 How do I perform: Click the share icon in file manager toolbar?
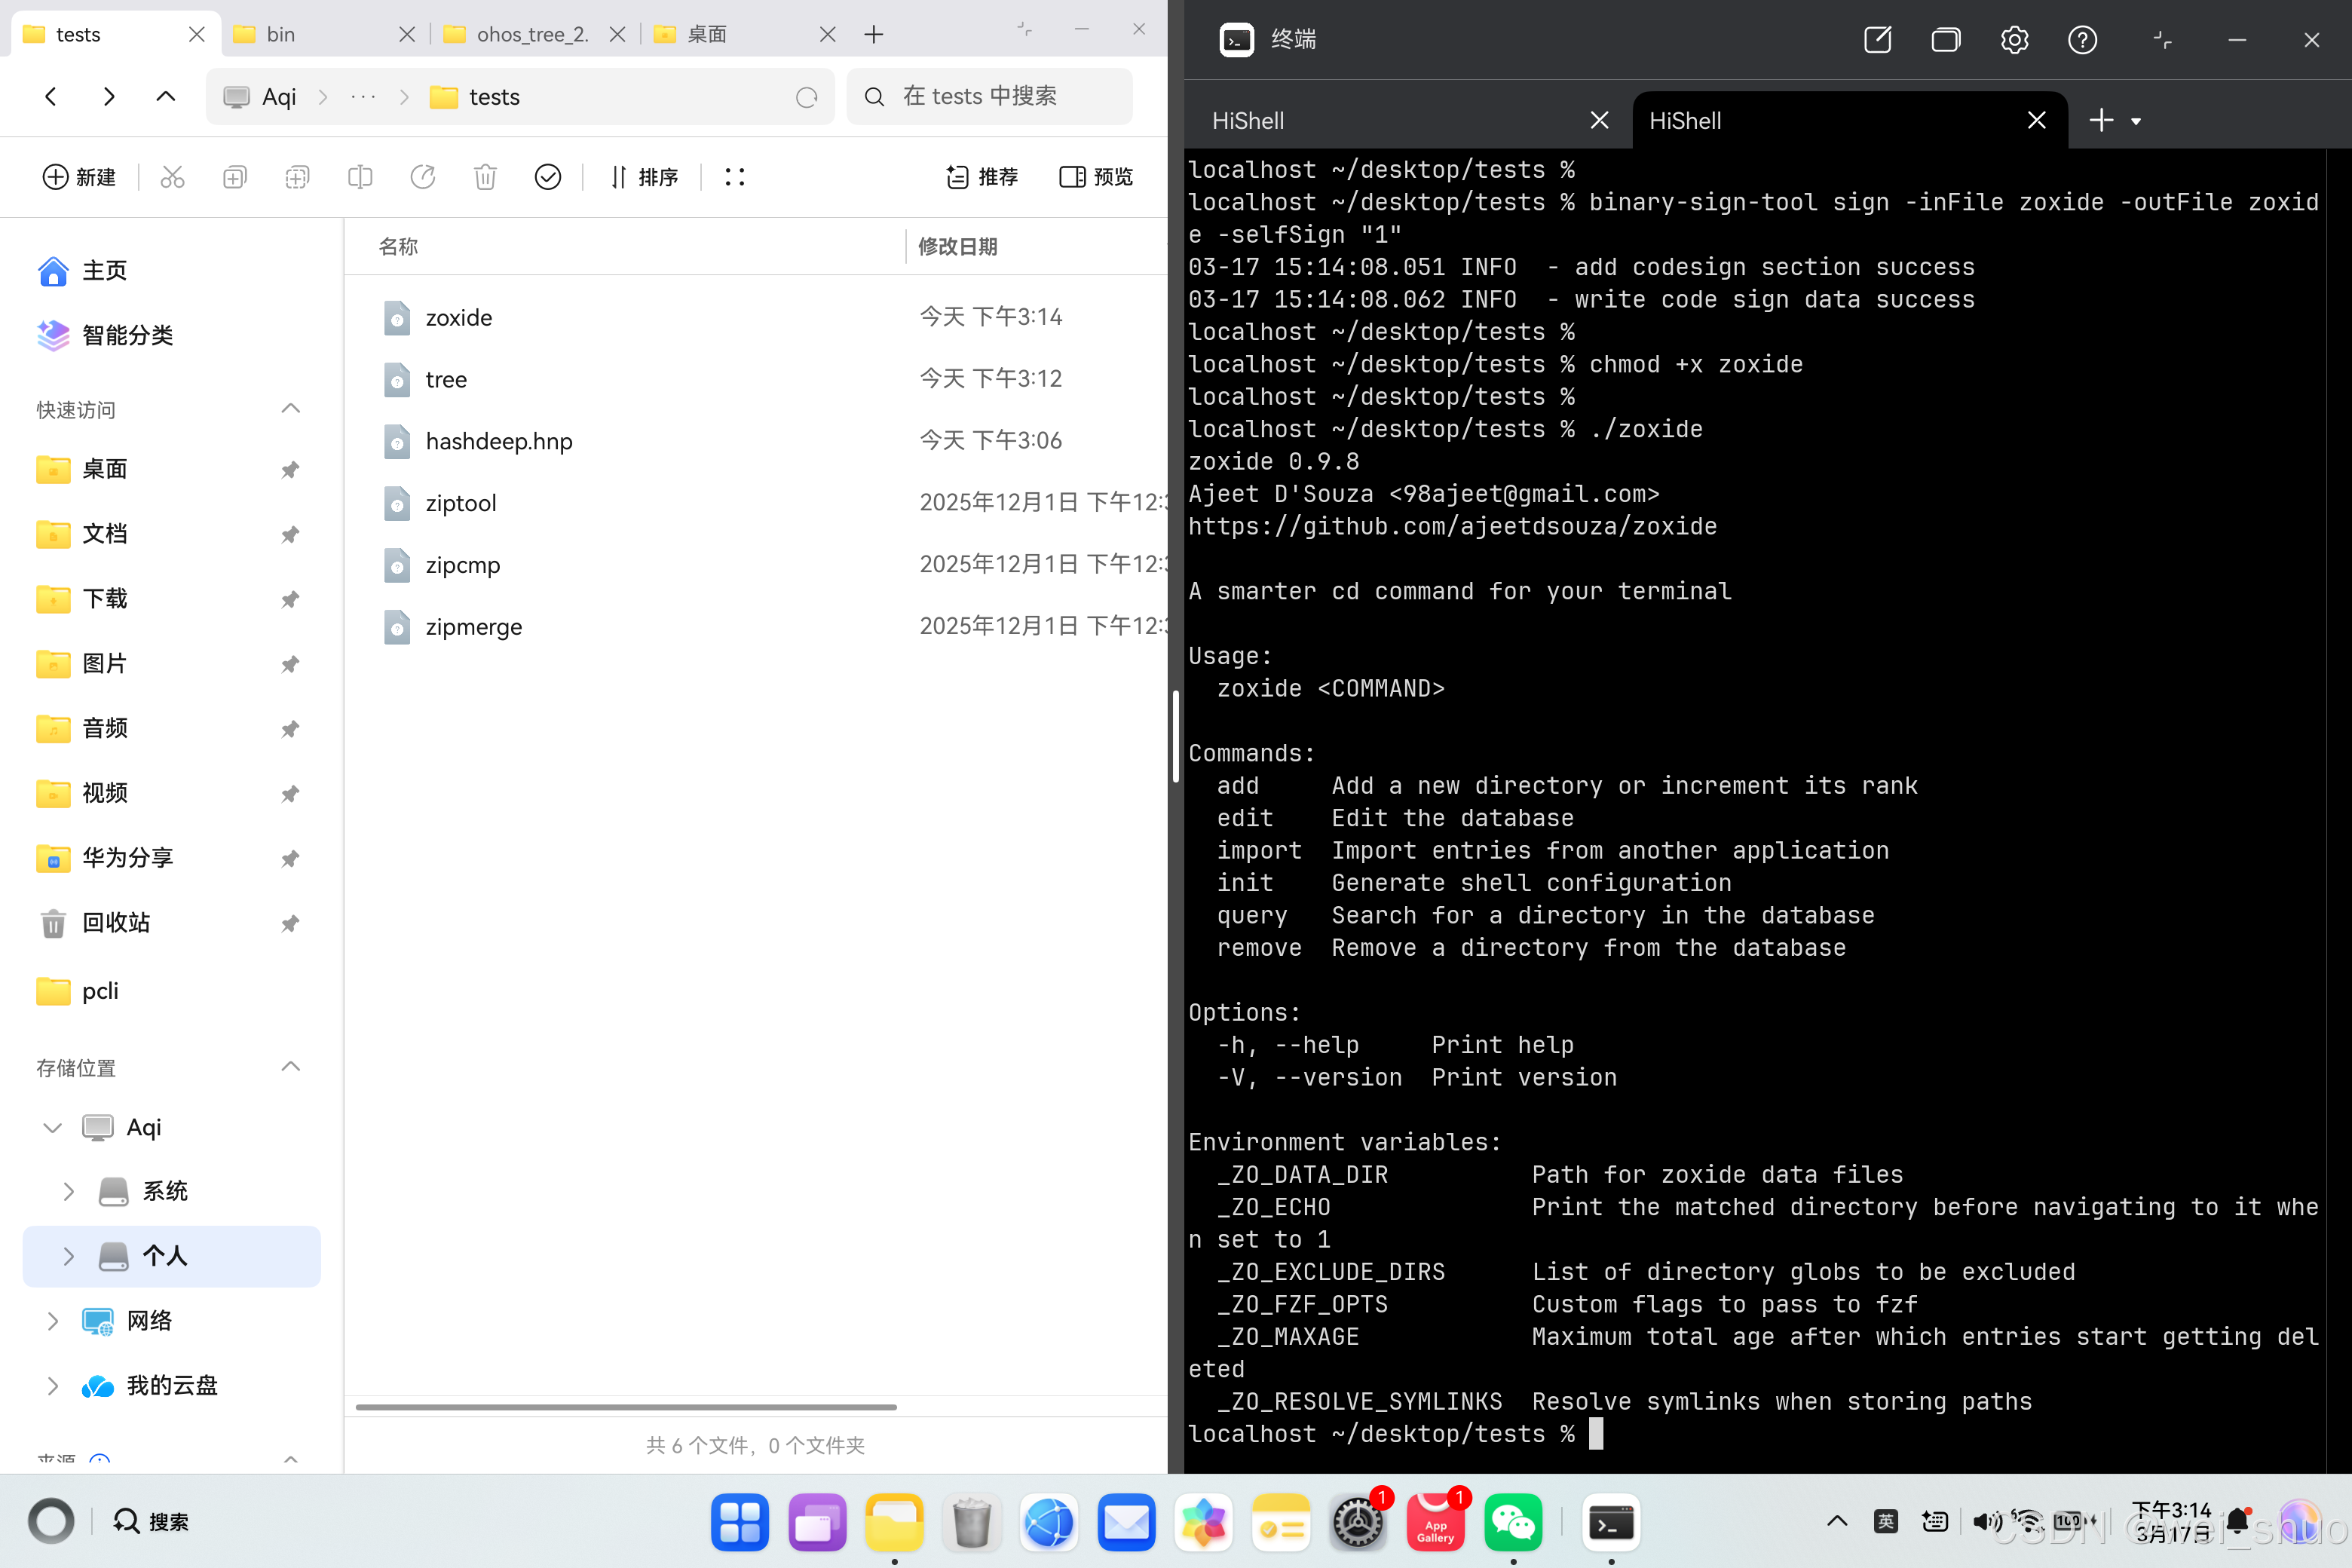(423, 177)
